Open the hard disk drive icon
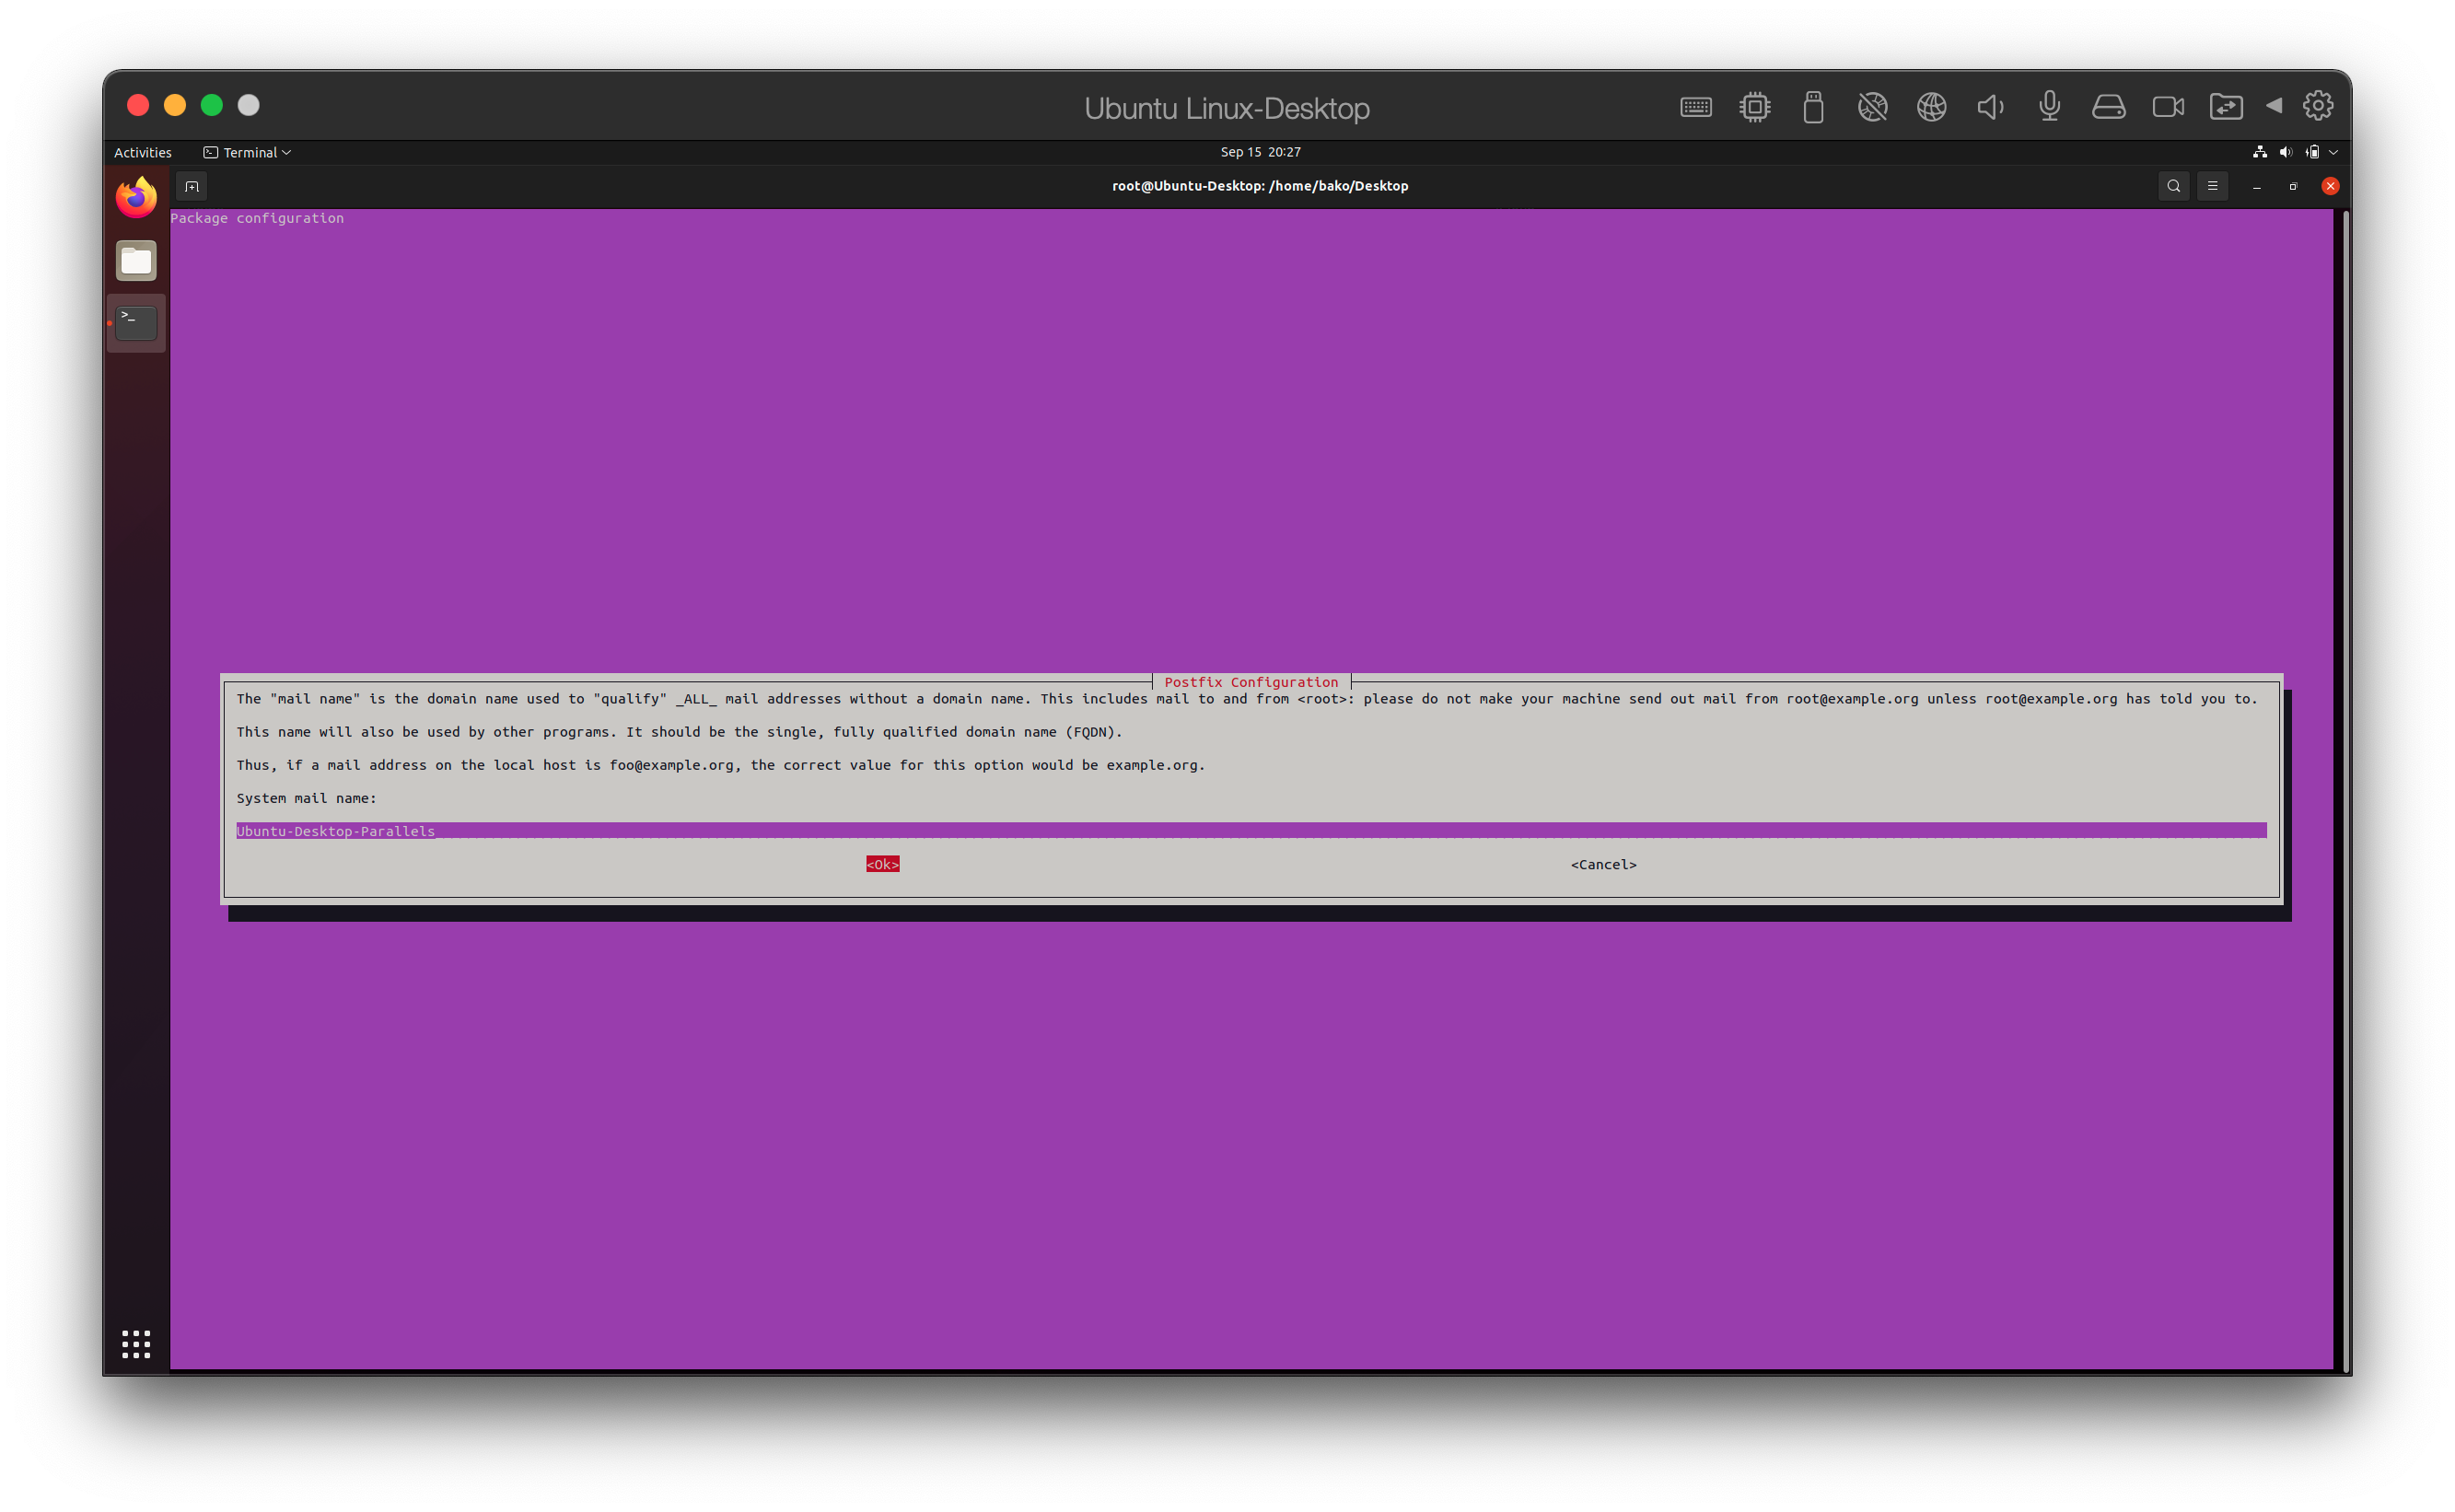Viewport: 2455px width, 1512px height. pos(2108,107)
